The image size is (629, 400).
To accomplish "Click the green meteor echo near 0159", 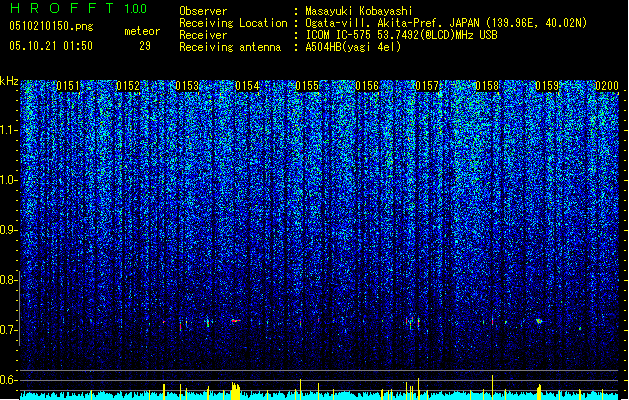I will (539, 321).
